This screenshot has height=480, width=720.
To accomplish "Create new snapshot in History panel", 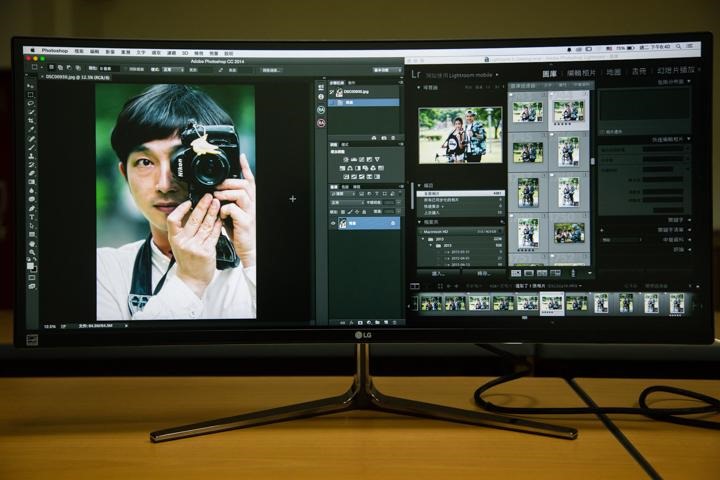I will click(x=384, y=138).
